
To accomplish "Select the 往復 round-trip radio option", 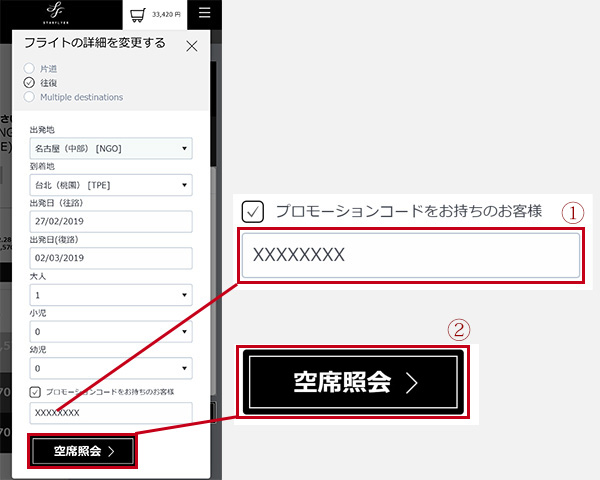I will [29, 82].
